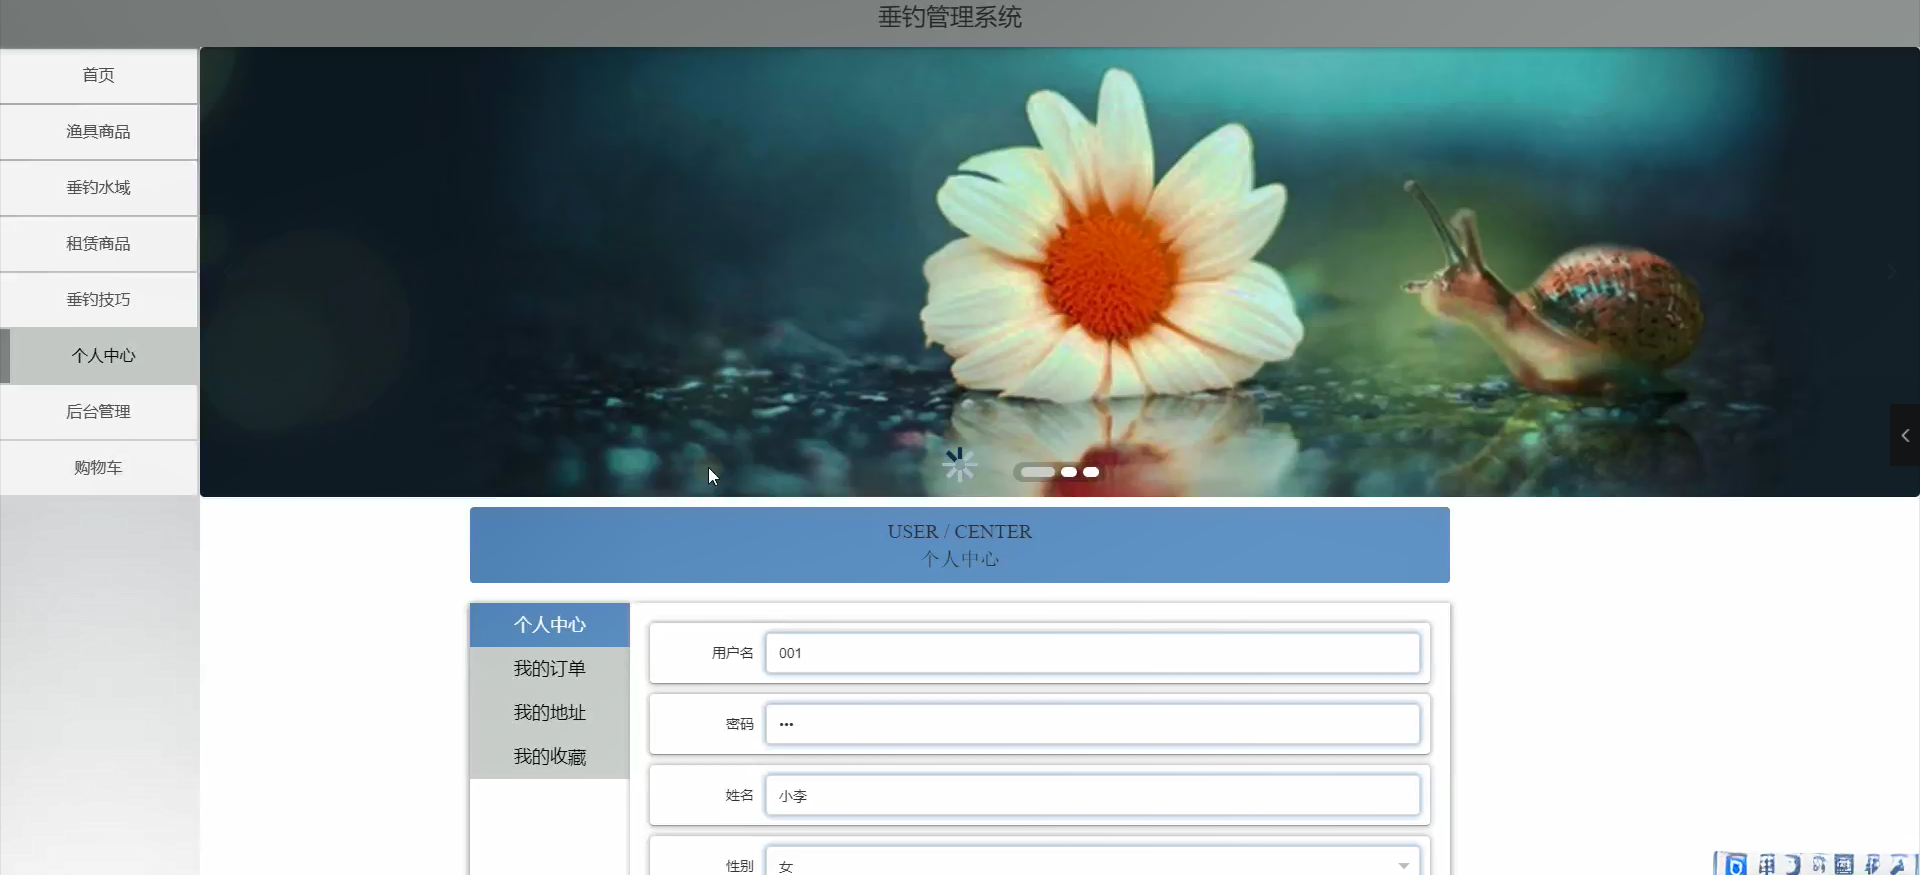Select the third carousel slide indicator
The width and height of the screenshot is (1920, 875).
point(1091,472)
